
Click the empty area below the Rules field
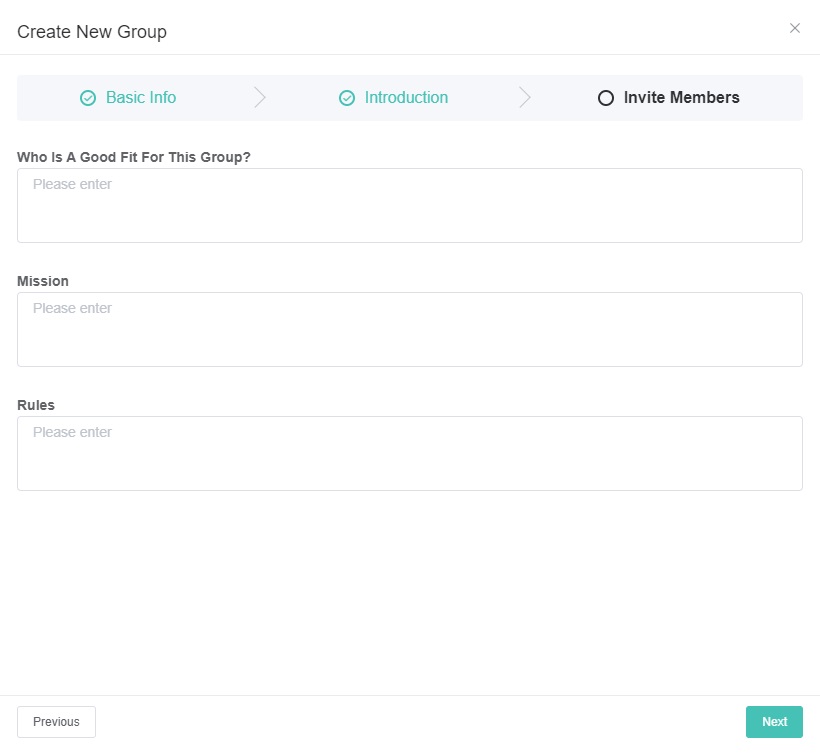tap(410, 590)
